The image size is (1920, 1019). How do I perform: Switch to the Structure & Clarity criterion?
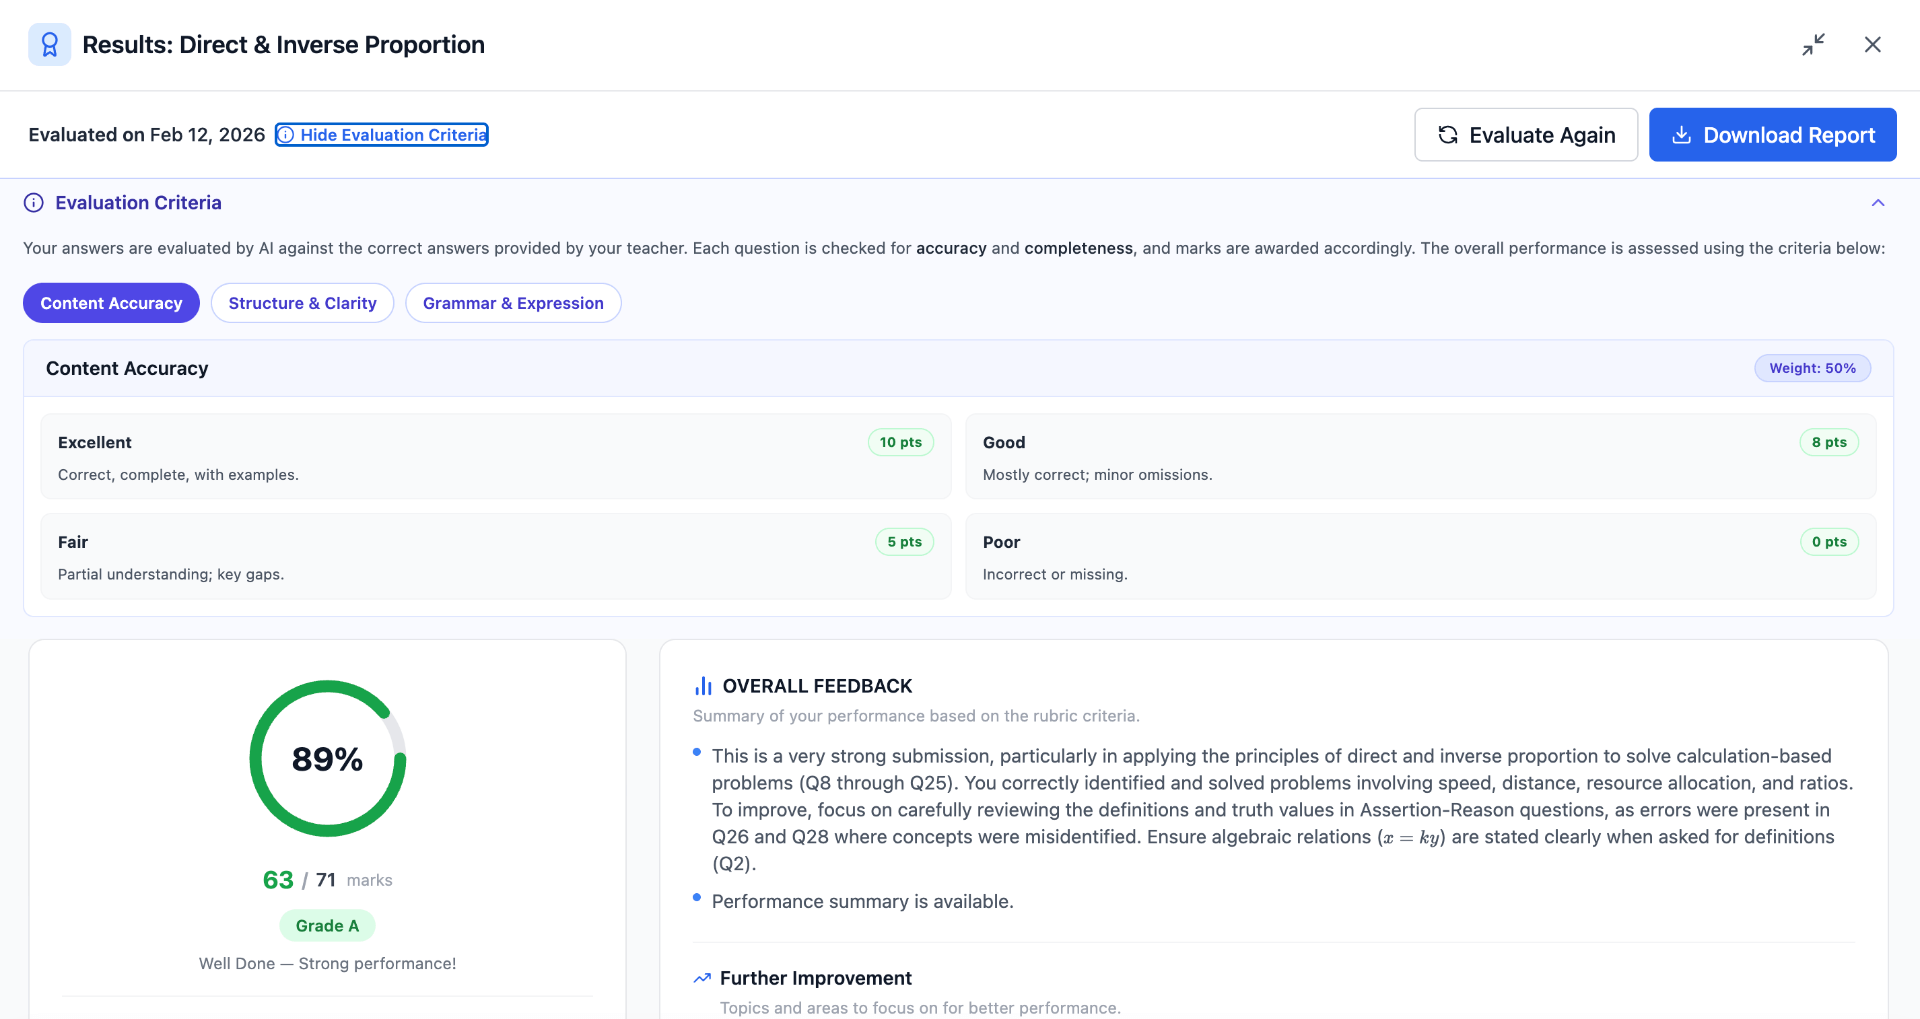[302, 302]
